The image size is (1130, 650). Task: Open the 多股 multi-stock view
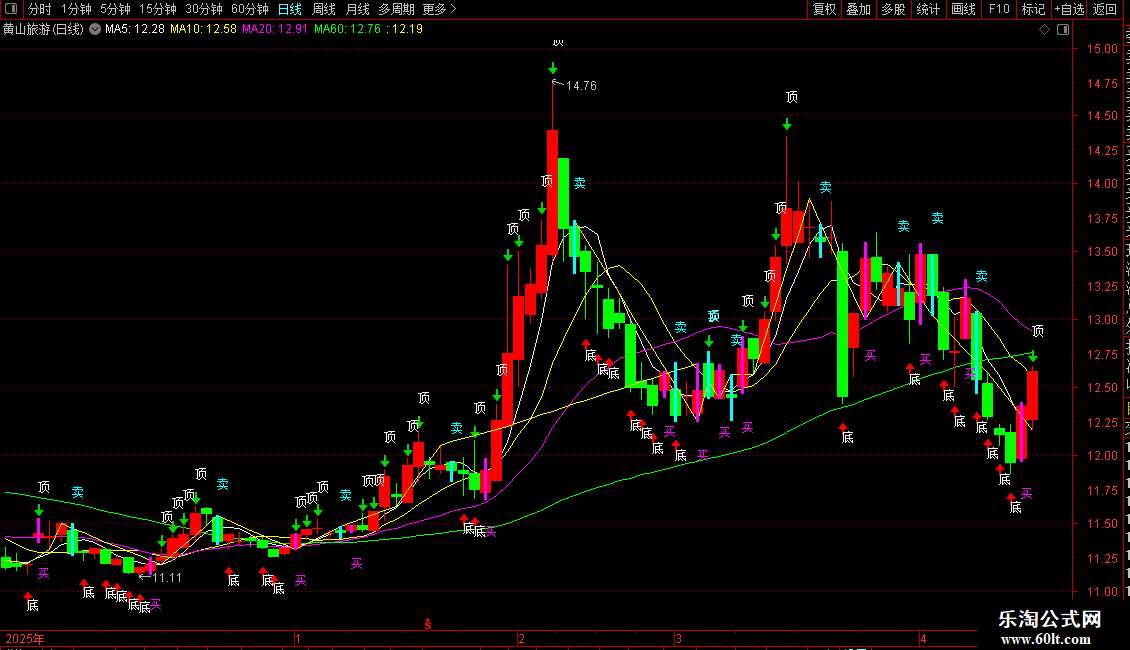click(893, 9)
